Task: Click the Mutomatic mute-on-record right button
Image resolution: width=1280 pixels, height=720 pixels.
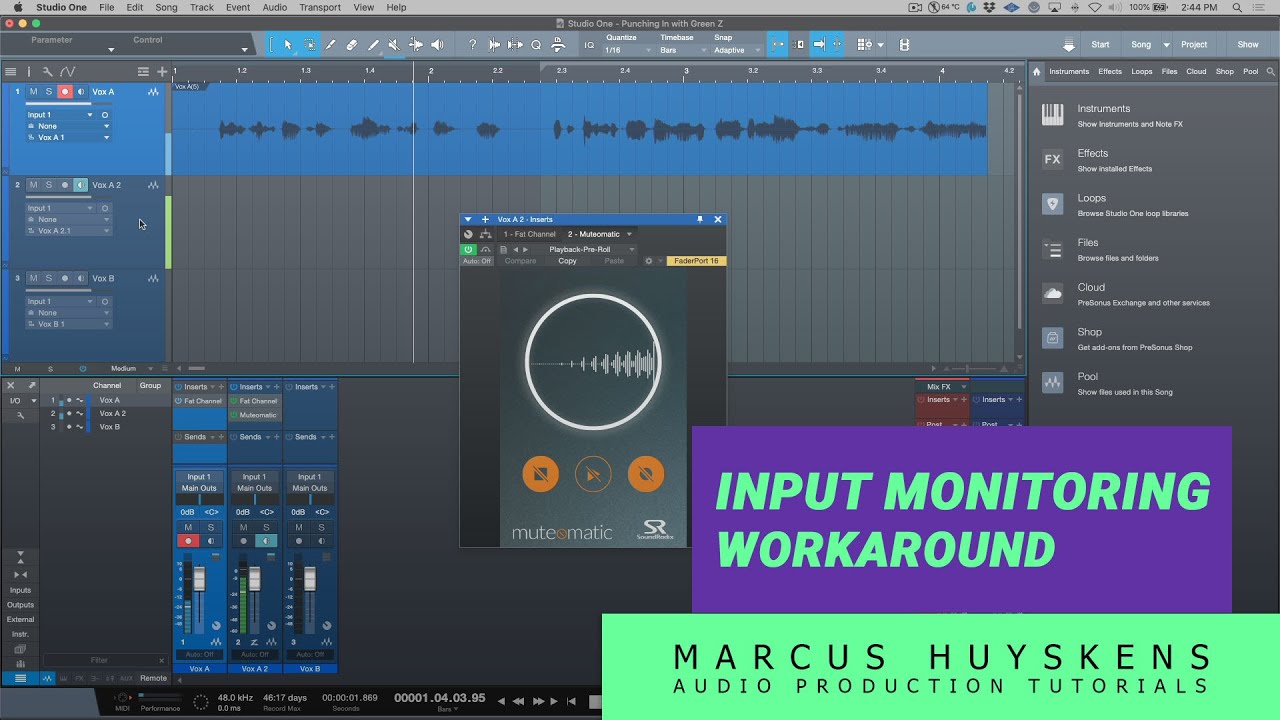Action: tap(646, 474)
